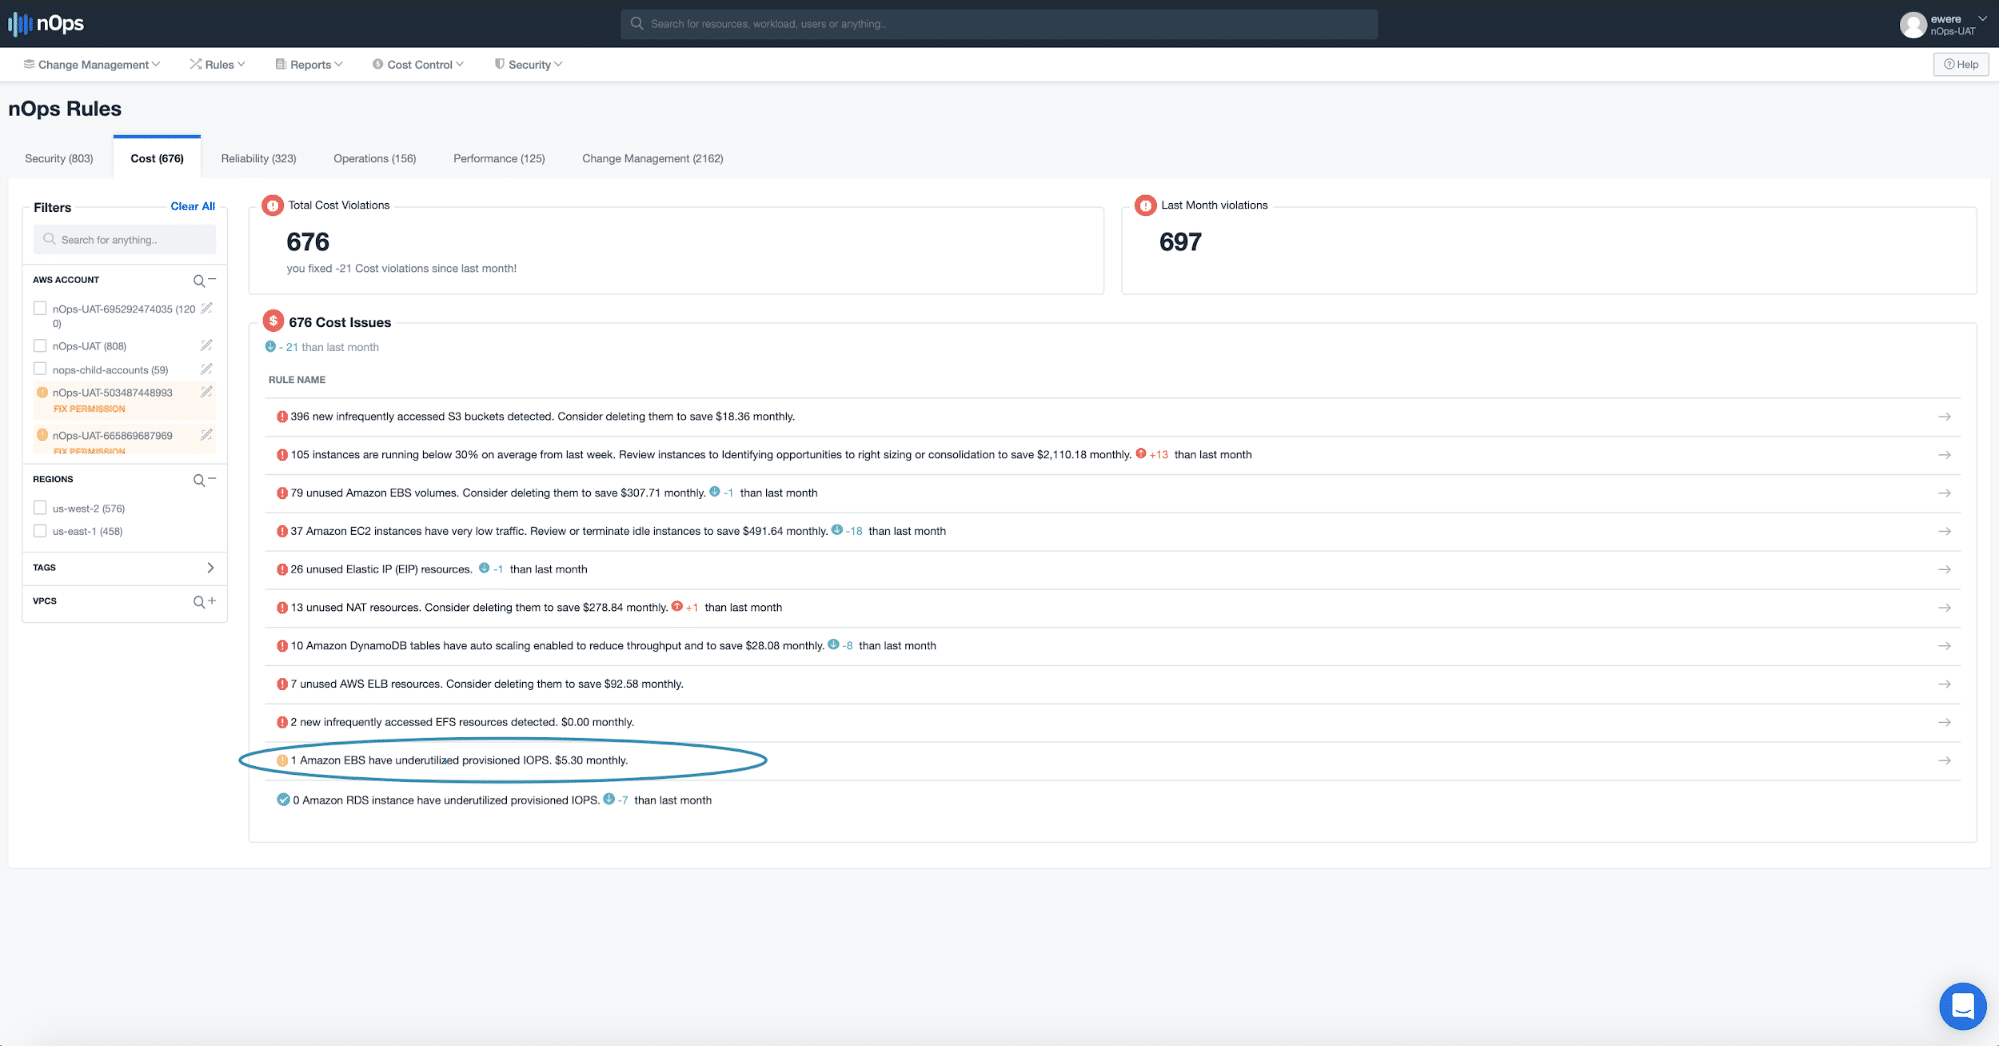Check the nOps-UAT (808) account filter

40,346
